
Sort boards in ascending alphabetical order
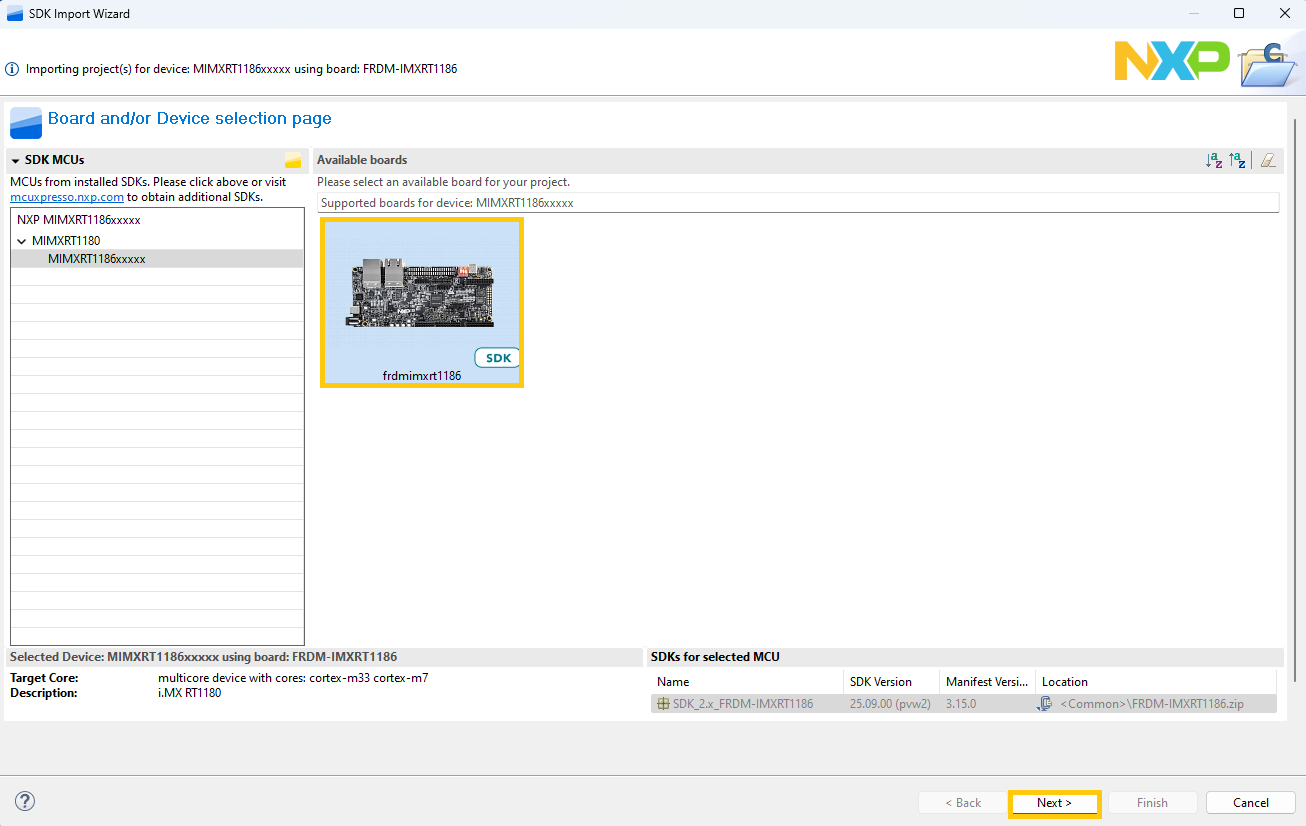click(1214, 160)
